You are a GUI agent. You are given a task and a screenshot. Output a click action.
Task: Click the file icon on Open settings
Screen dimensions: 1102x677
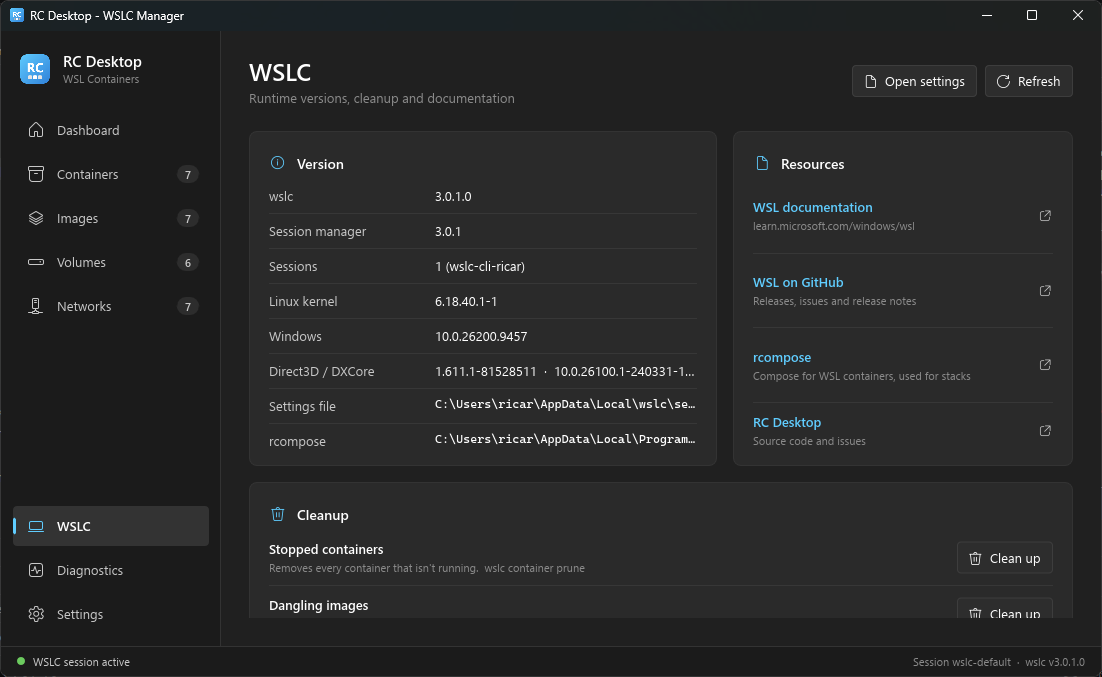pos(870,82)
